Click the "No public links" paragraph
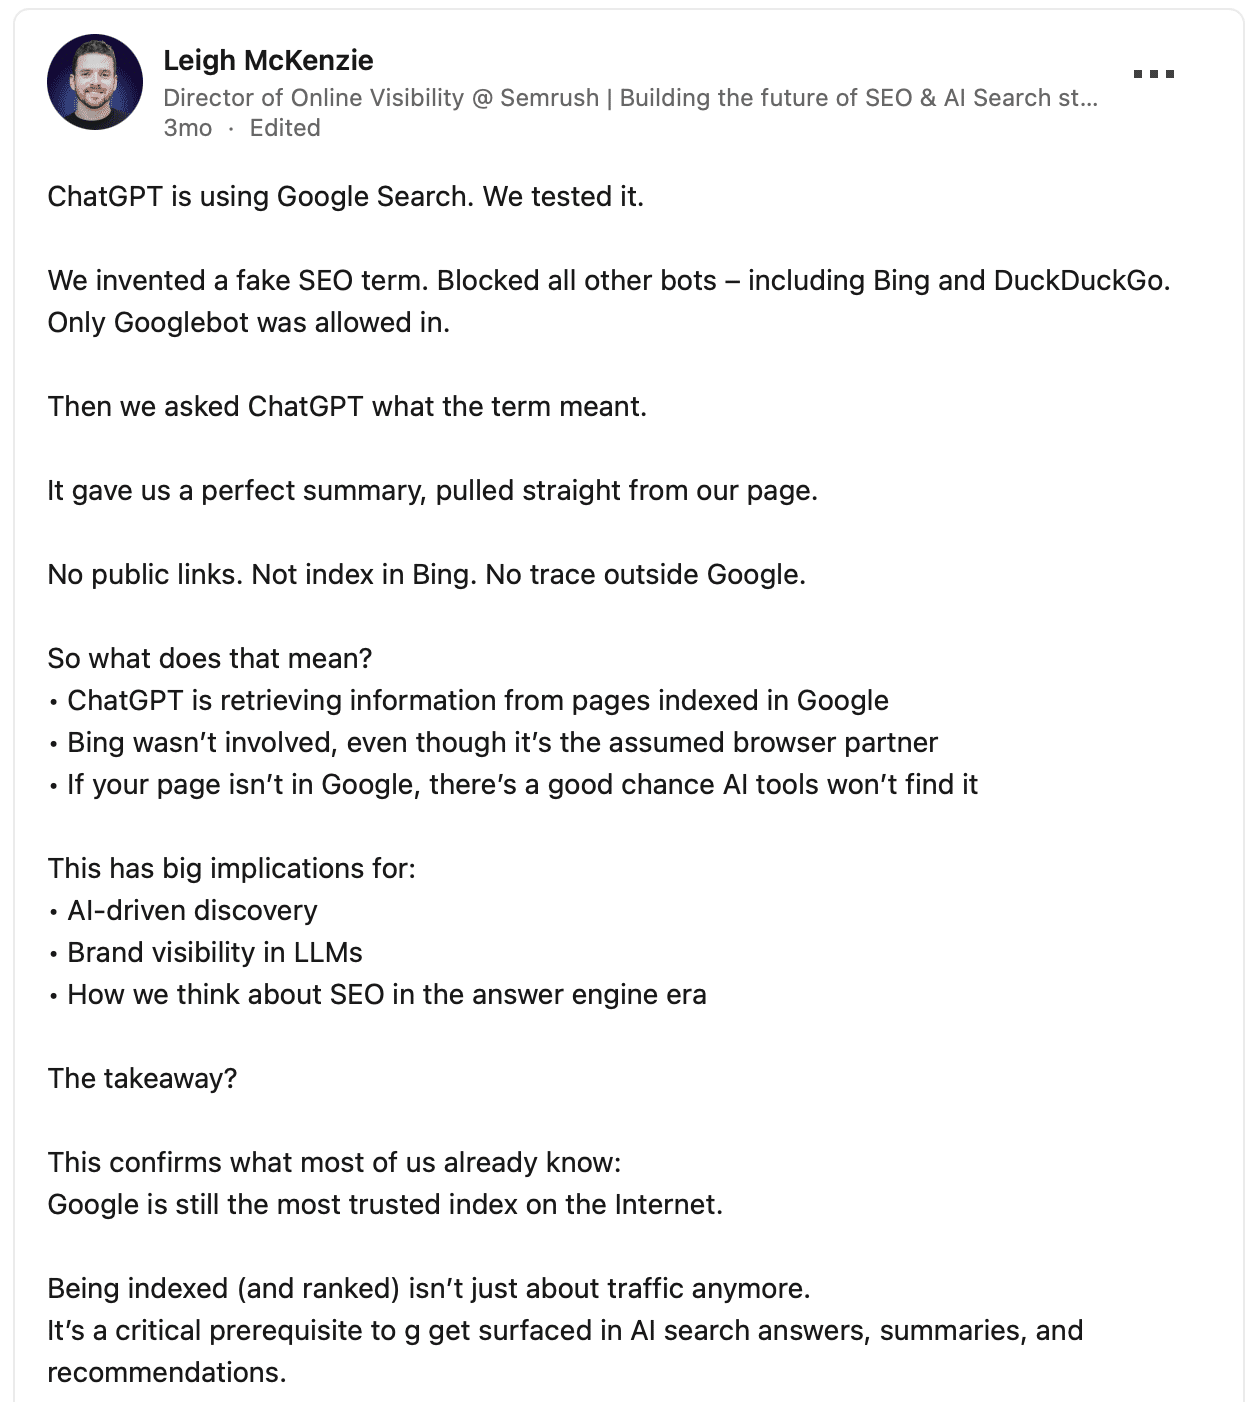Image resolution: width=1254 pixels, height=1402 pixels. point(426,574)
